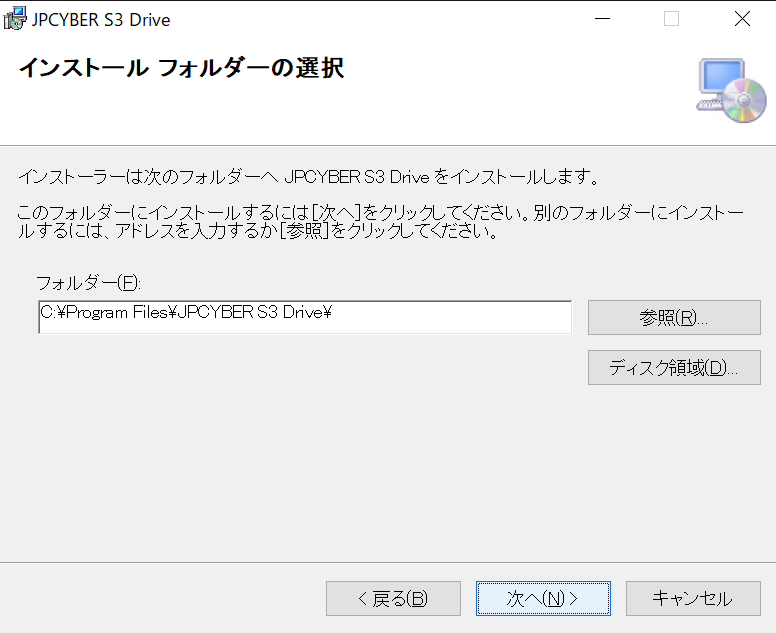Close the JPCYBER S3 Drive installer window

742,19
